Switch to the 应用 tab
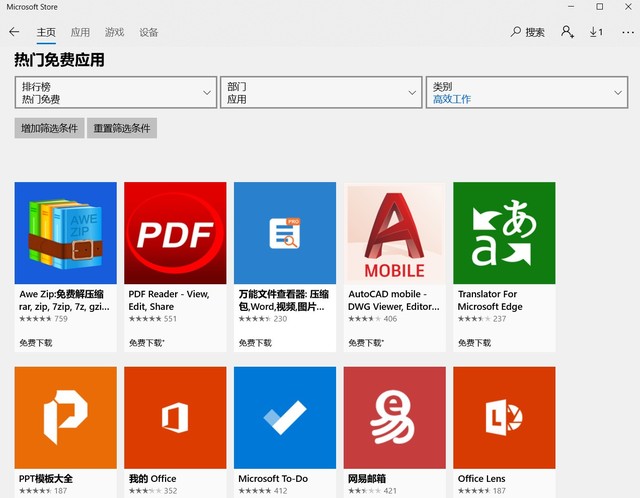 (80, 32)
